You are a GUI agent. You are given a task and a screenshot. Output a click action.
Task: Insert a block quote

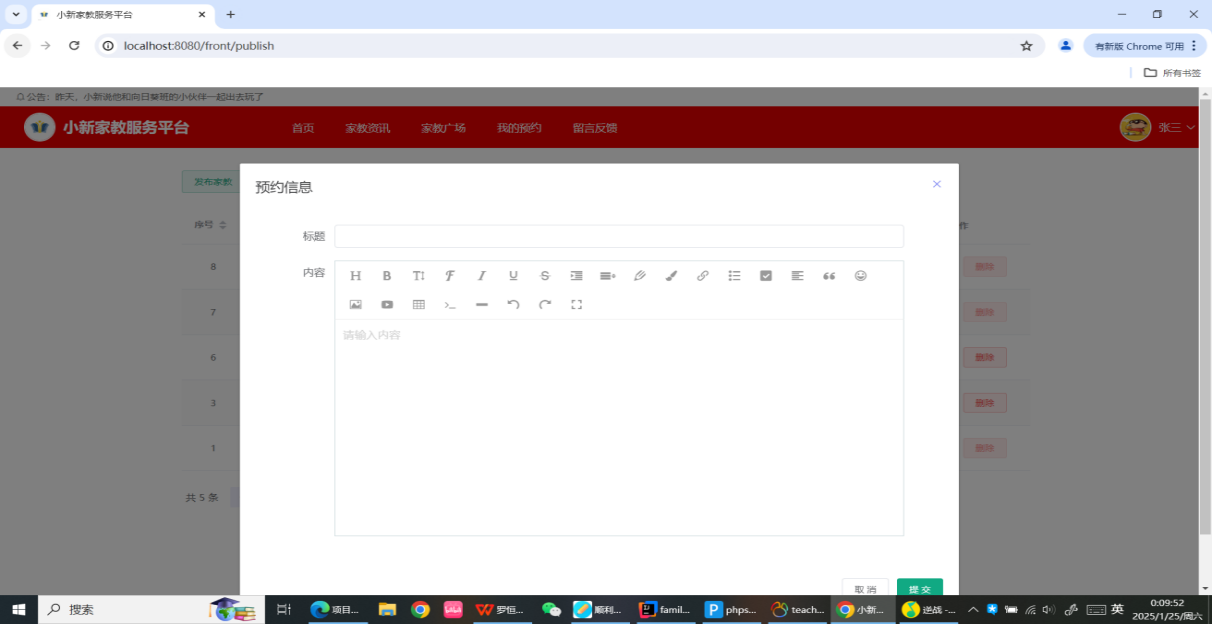(x=829, y=276)
